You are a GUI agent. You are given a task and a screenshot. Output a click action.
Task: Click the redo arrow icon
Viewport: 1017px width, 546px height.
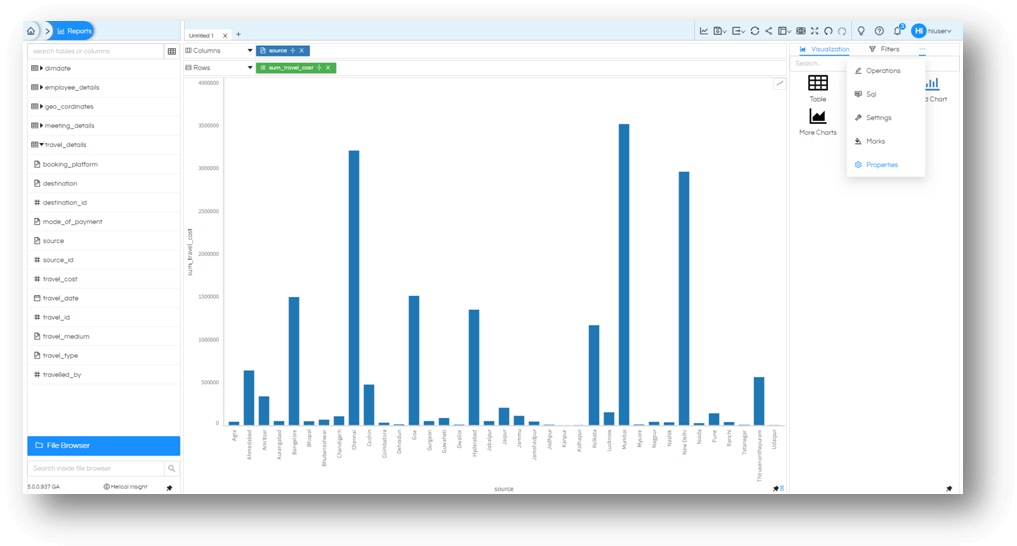pos(842,30)
